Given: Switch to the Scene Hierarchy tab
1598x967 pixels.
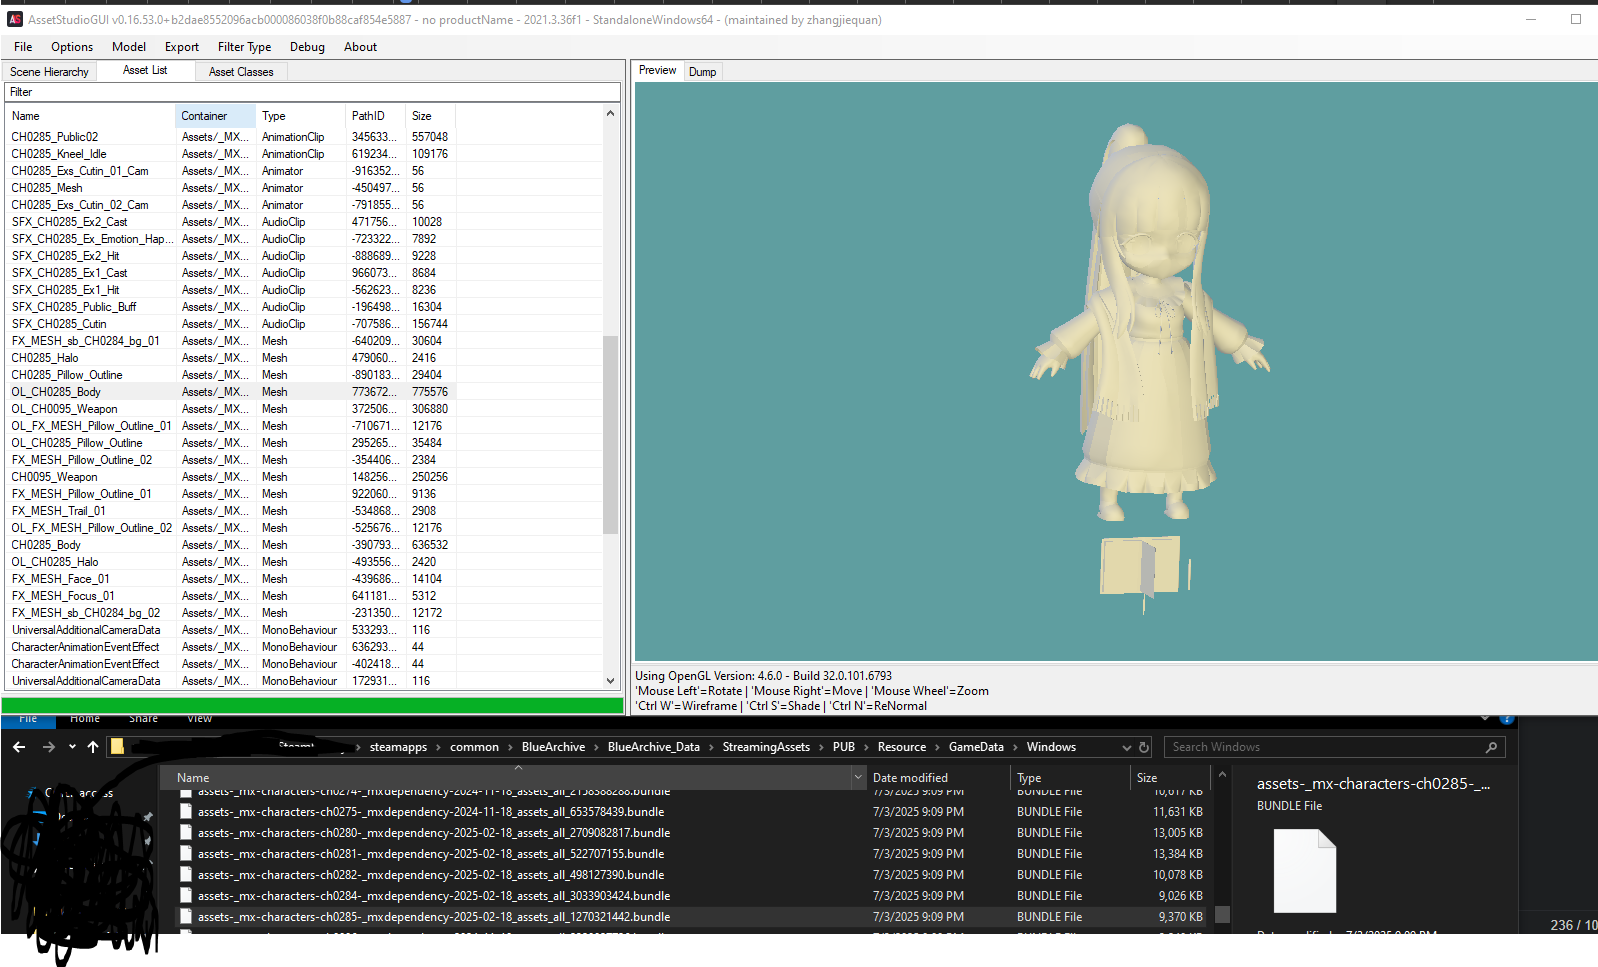Looking at the screenshot, I should pos(50,72).
